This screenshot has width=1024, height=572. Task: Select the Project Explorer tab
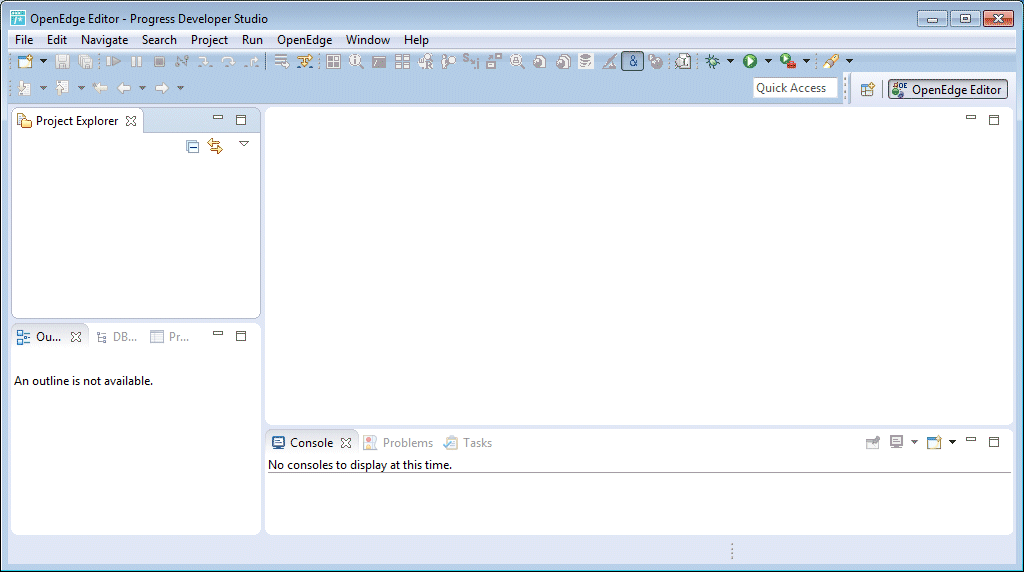(x=76, y=121)
